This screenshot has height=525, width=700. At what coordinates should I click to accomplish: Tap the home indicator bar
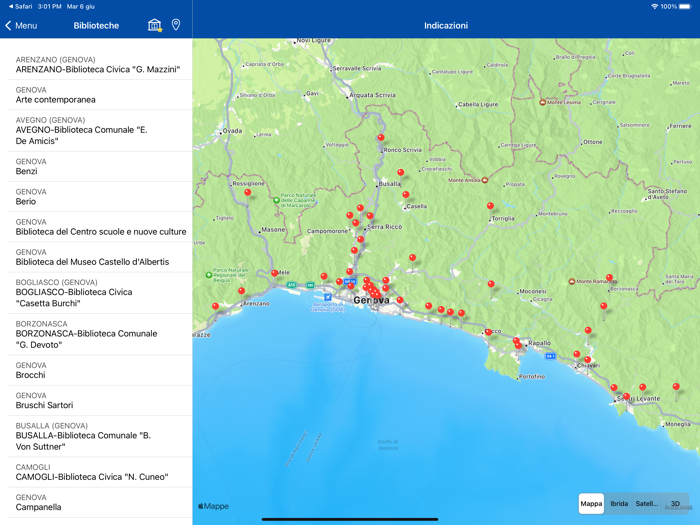point(350,519)
